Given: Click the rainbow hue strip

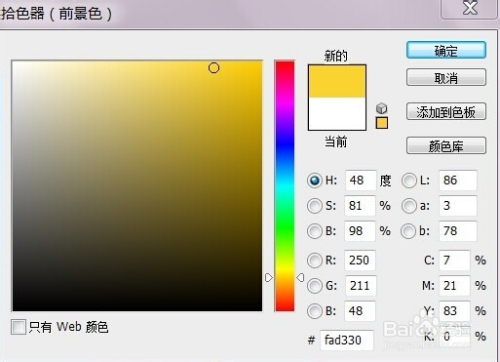Looking at the screenshot, I should pos(284,186).
